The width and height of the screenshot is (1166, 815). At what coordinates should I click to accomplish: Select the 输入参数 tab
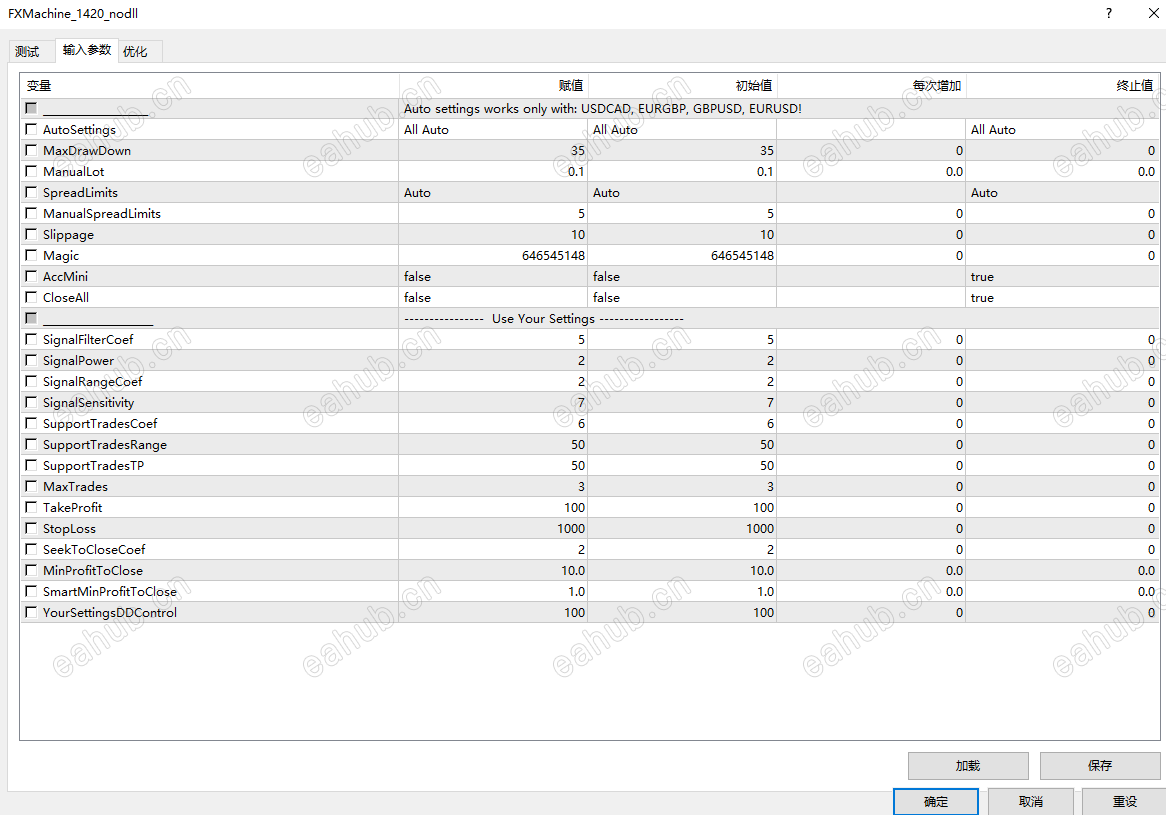[x=86, y=50]
